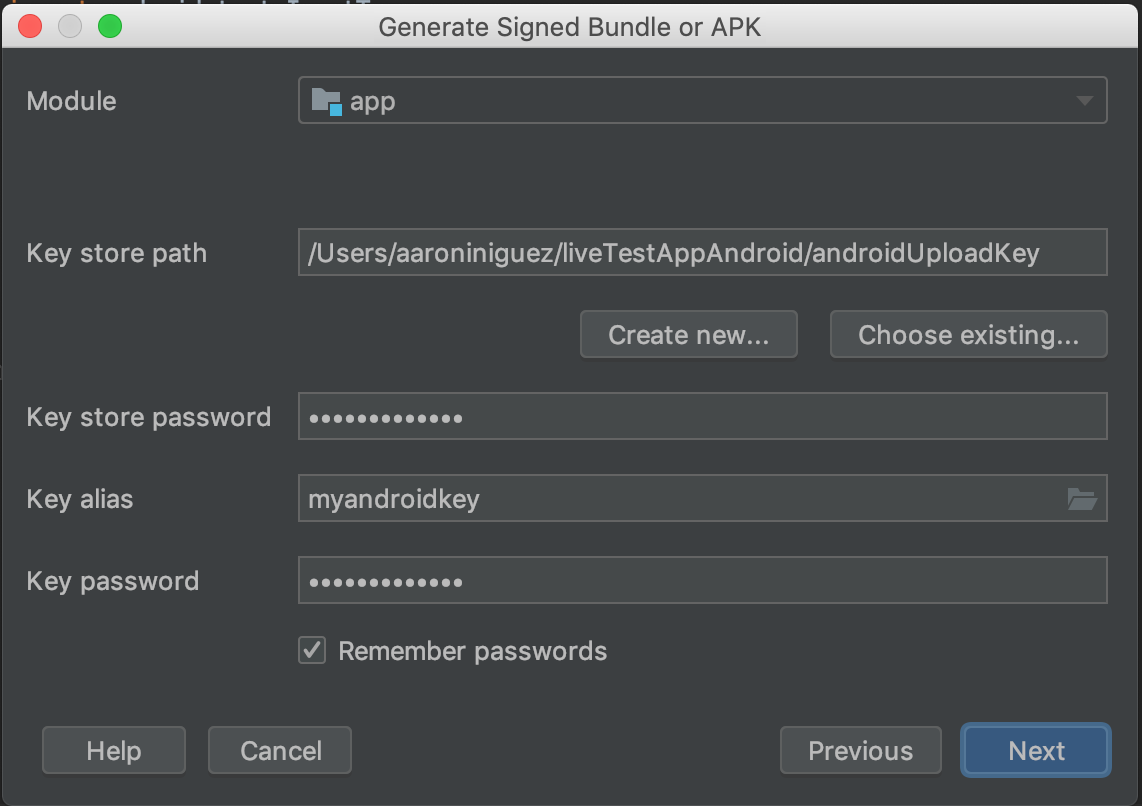The image size is (1142, 806).
Task: Focus the Key store path field
Action: pos(702,253)
